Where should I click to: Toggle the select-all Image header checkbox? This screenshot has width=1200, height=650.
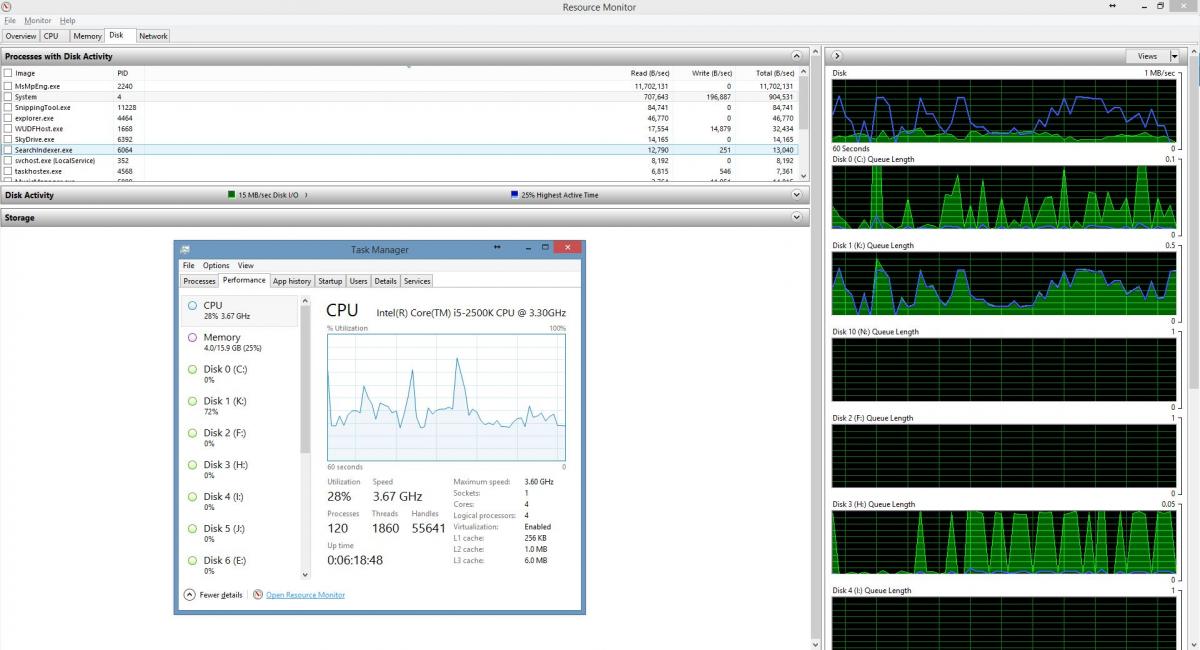[9, 73]
